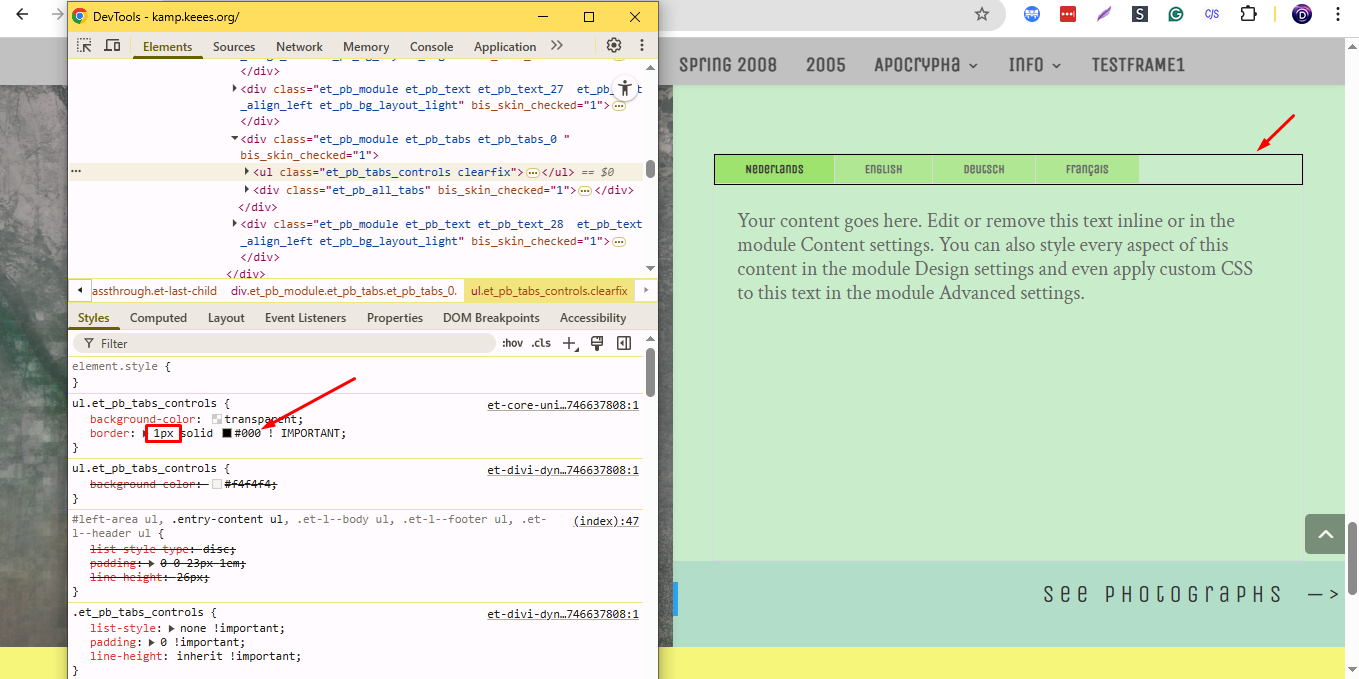Screen dimensions: 1359x679
Task: Show more DevTools tabs via chevron
Action: 557,46
